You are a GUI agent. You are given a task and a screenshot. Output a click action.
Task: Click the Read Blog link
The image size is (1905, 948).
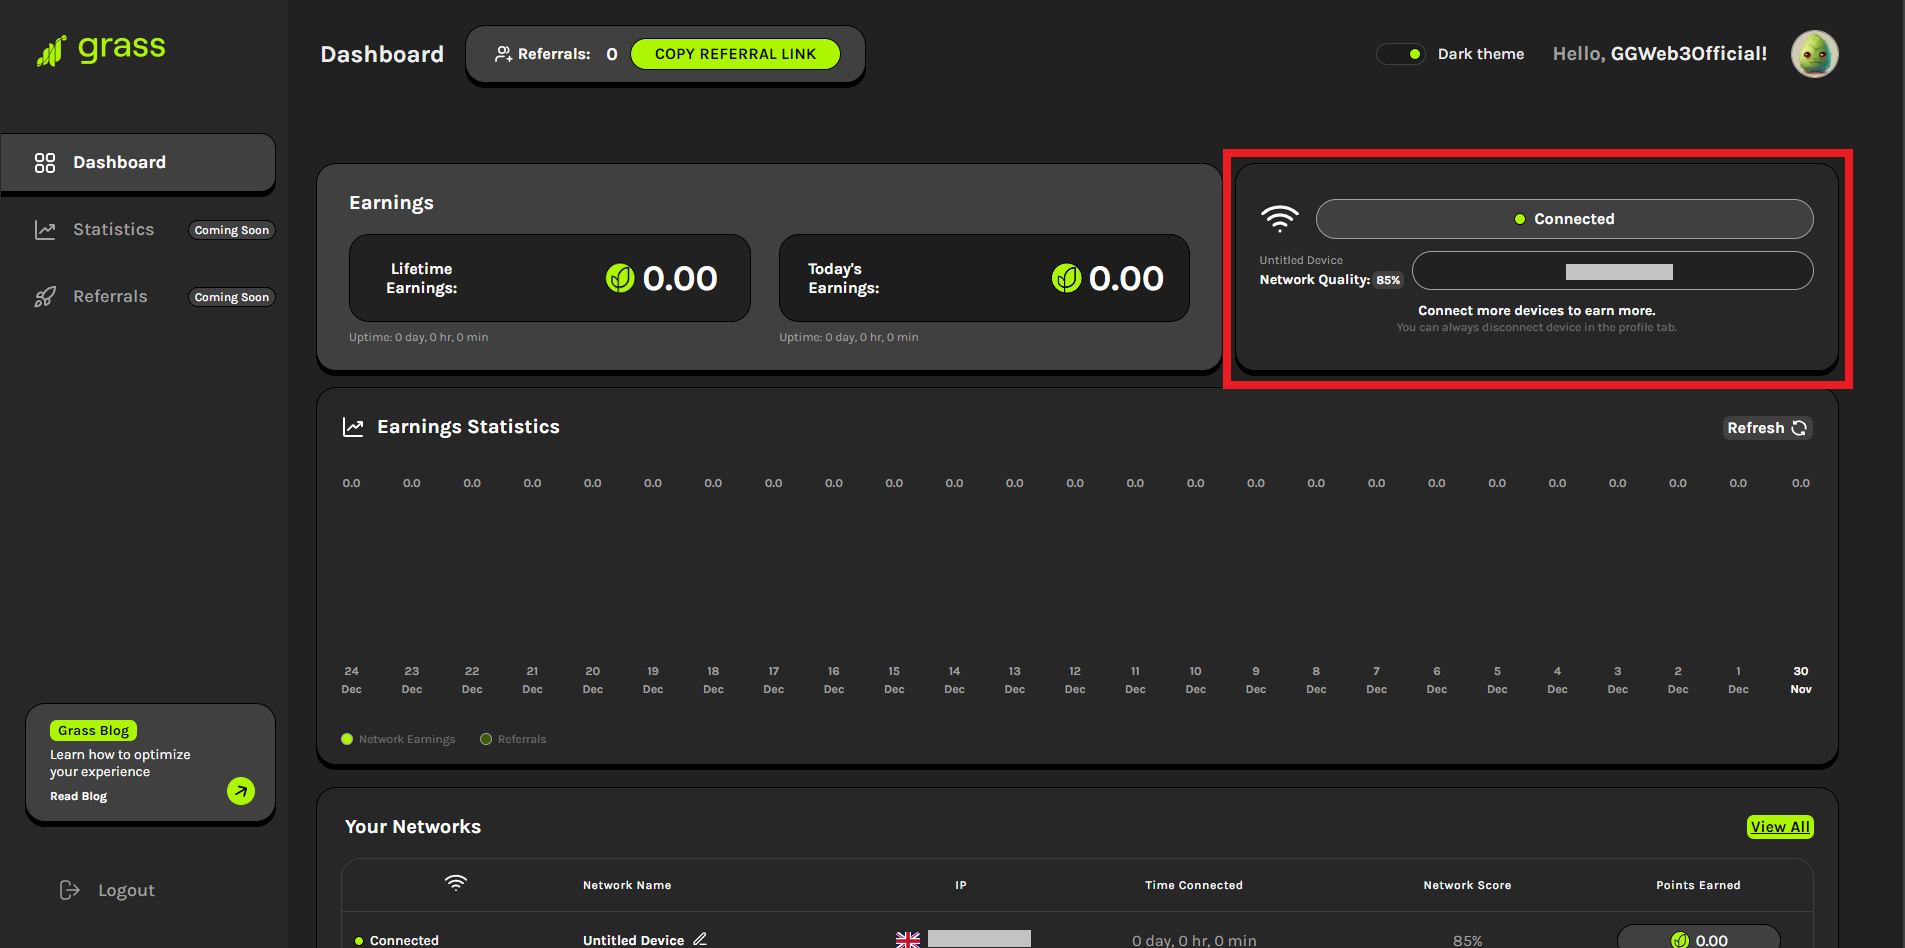click(78, 796)
